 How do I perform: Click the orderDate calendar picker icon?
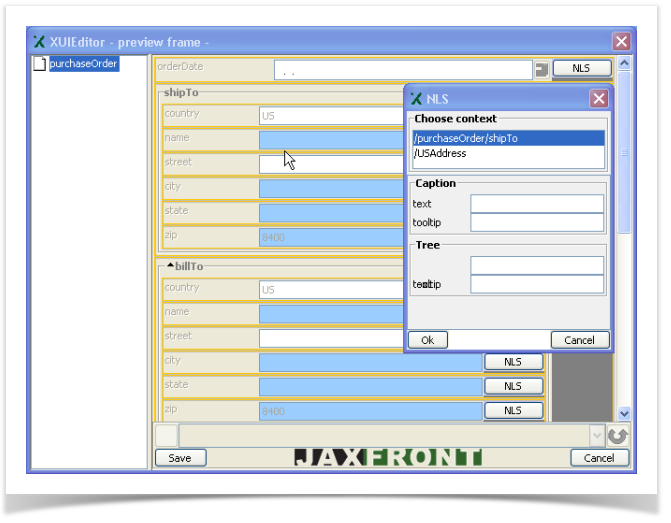[x=542, y=70]
